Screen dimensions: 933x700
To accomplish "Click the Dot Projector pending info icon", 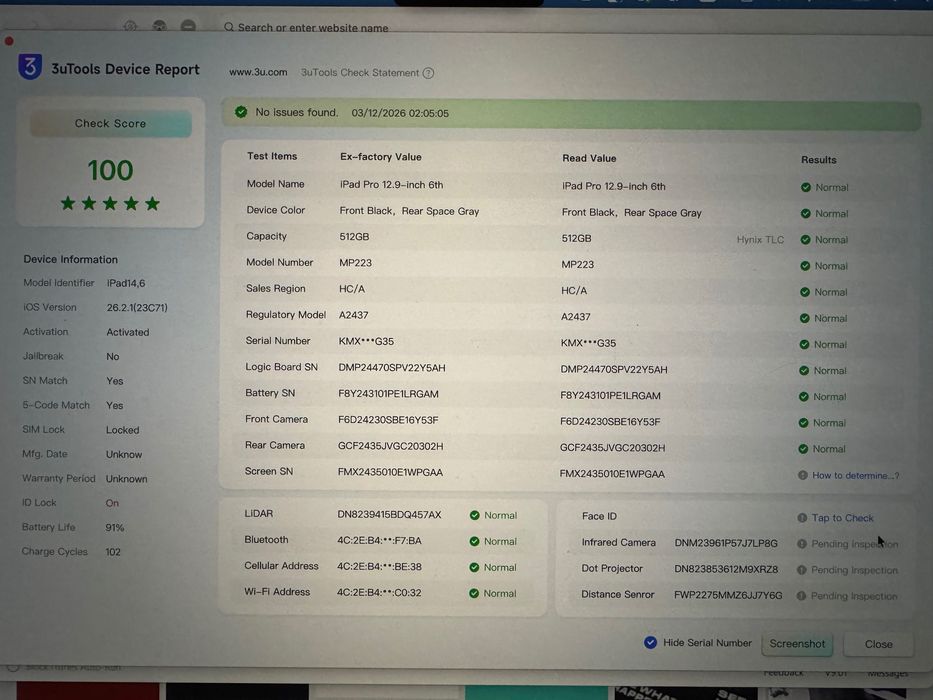I will point(801,570).
